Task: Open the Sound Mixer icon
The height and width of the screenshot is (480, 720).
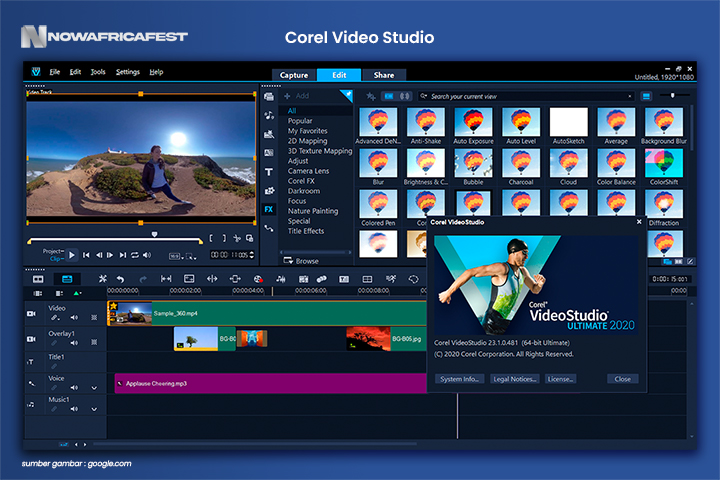Action: (281, 279)
